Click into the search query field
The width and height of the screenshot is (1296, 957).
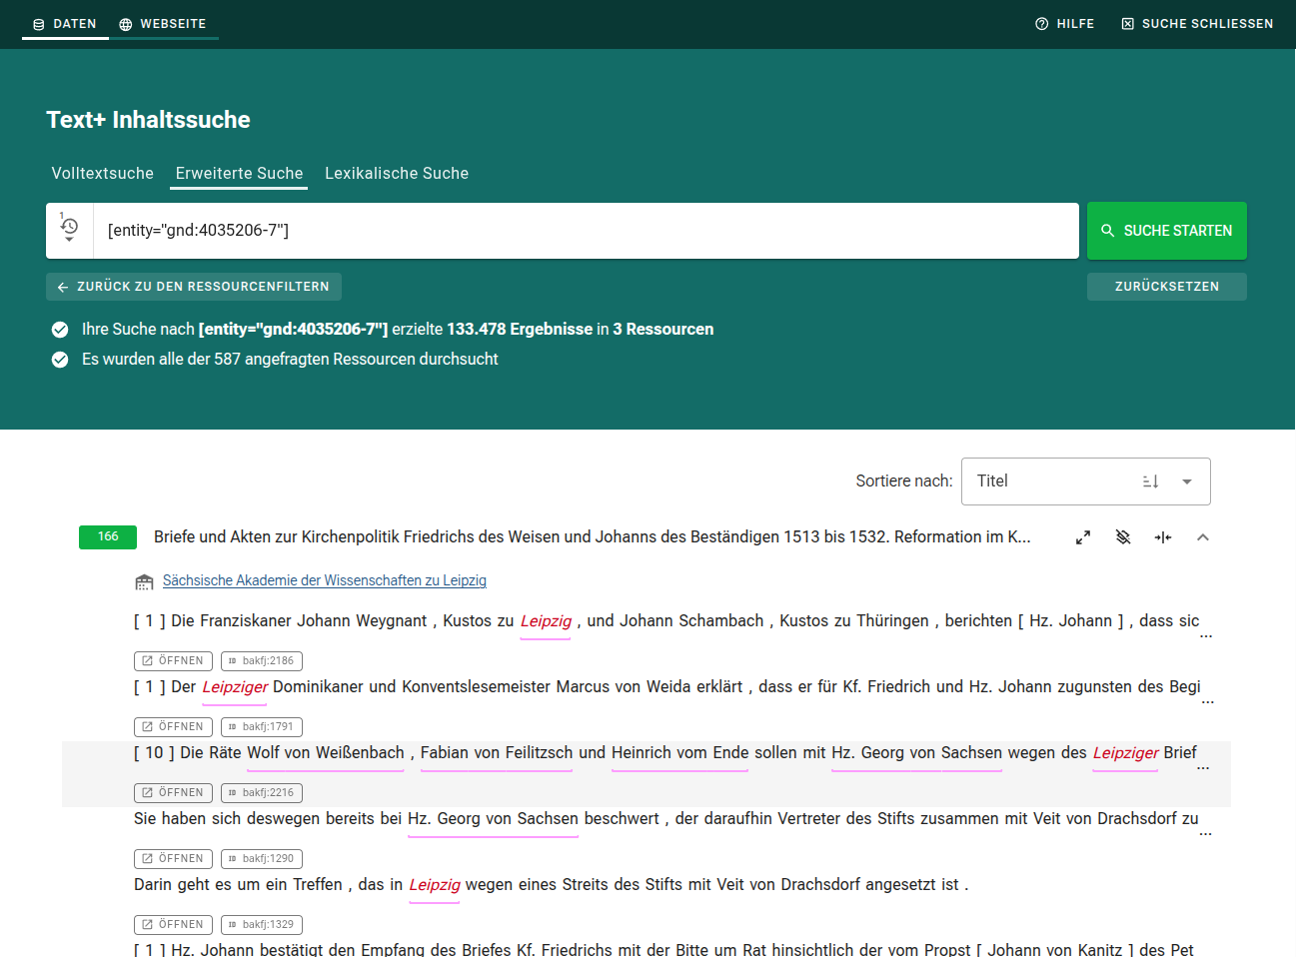click(586, 231)
